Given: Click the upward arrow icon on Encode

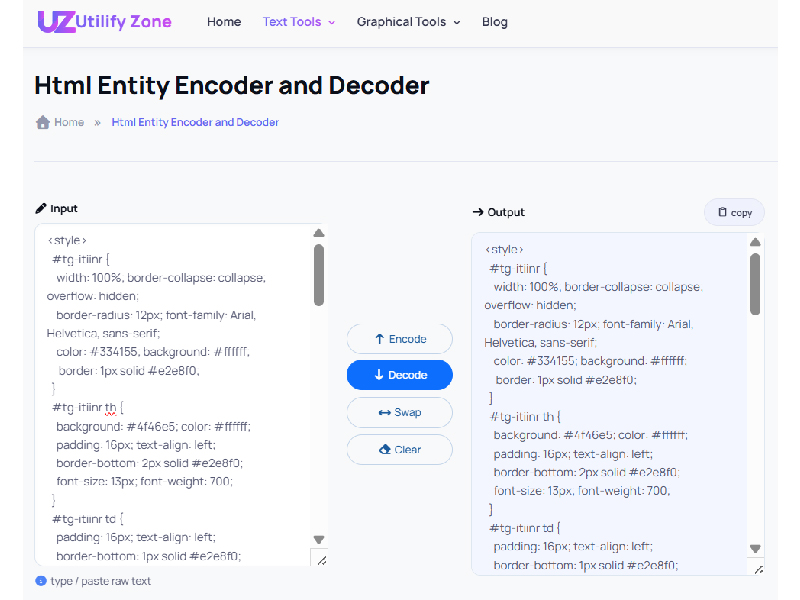Looking at the screenshot, I should click(378, 338).
